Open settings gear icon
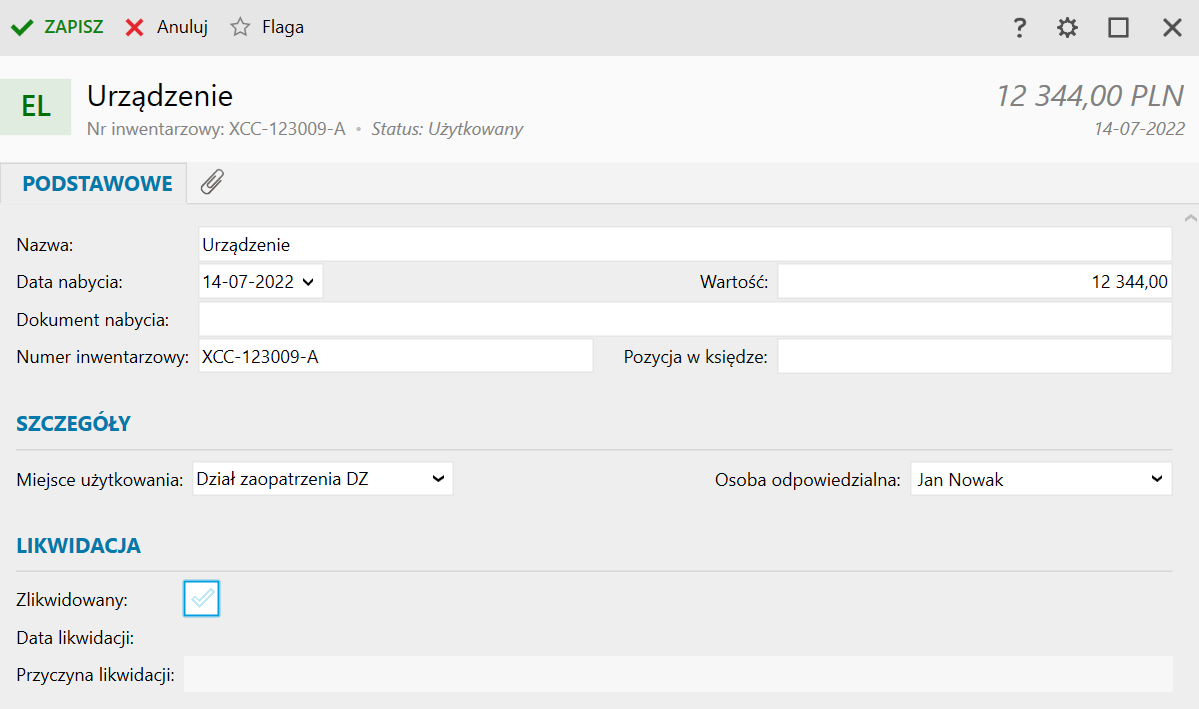Image resolution: width=1199 pixels, height=709 pixels. tap(1068, 28)
